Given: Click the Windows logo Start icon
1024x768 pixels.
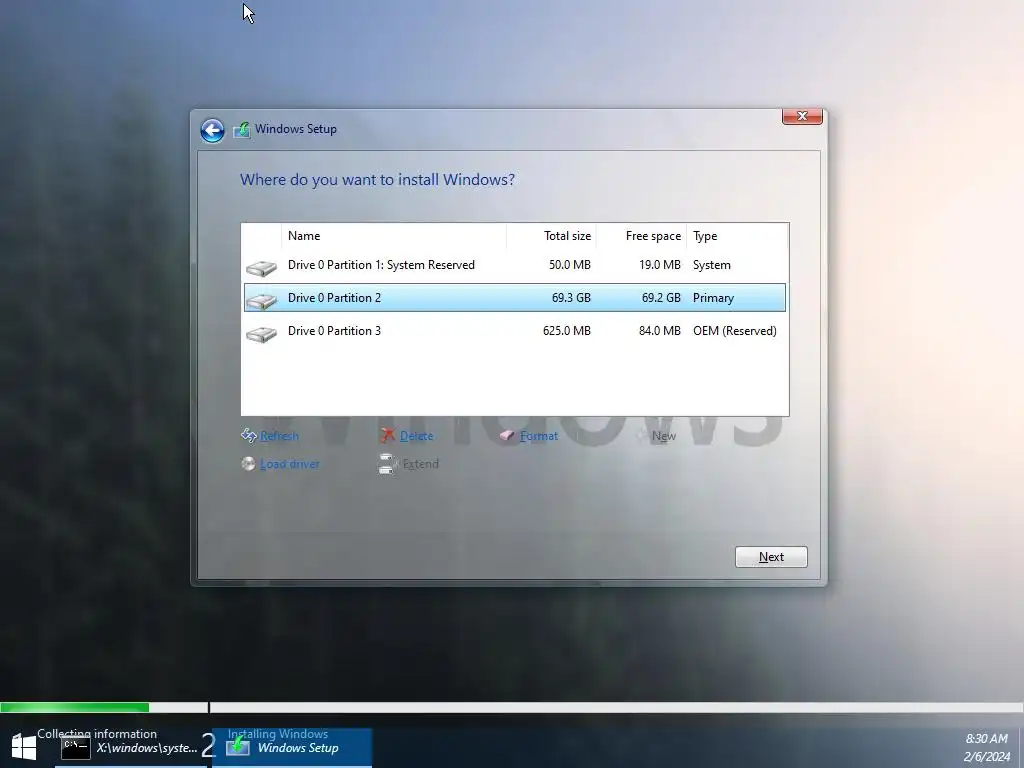Looking at the screenshot, I should 24,746.
